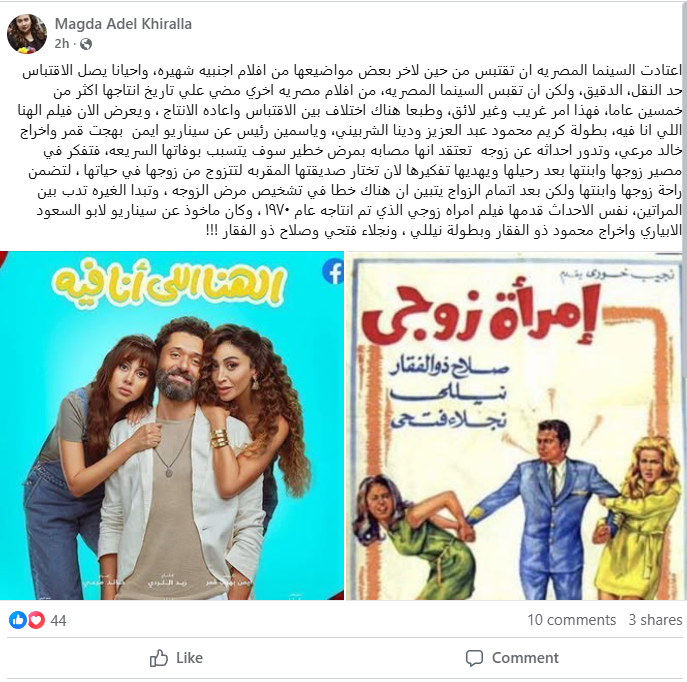Click the speech bubble icon beside Comment
This screenshot has height=682, width=687.
pos(474,658)
